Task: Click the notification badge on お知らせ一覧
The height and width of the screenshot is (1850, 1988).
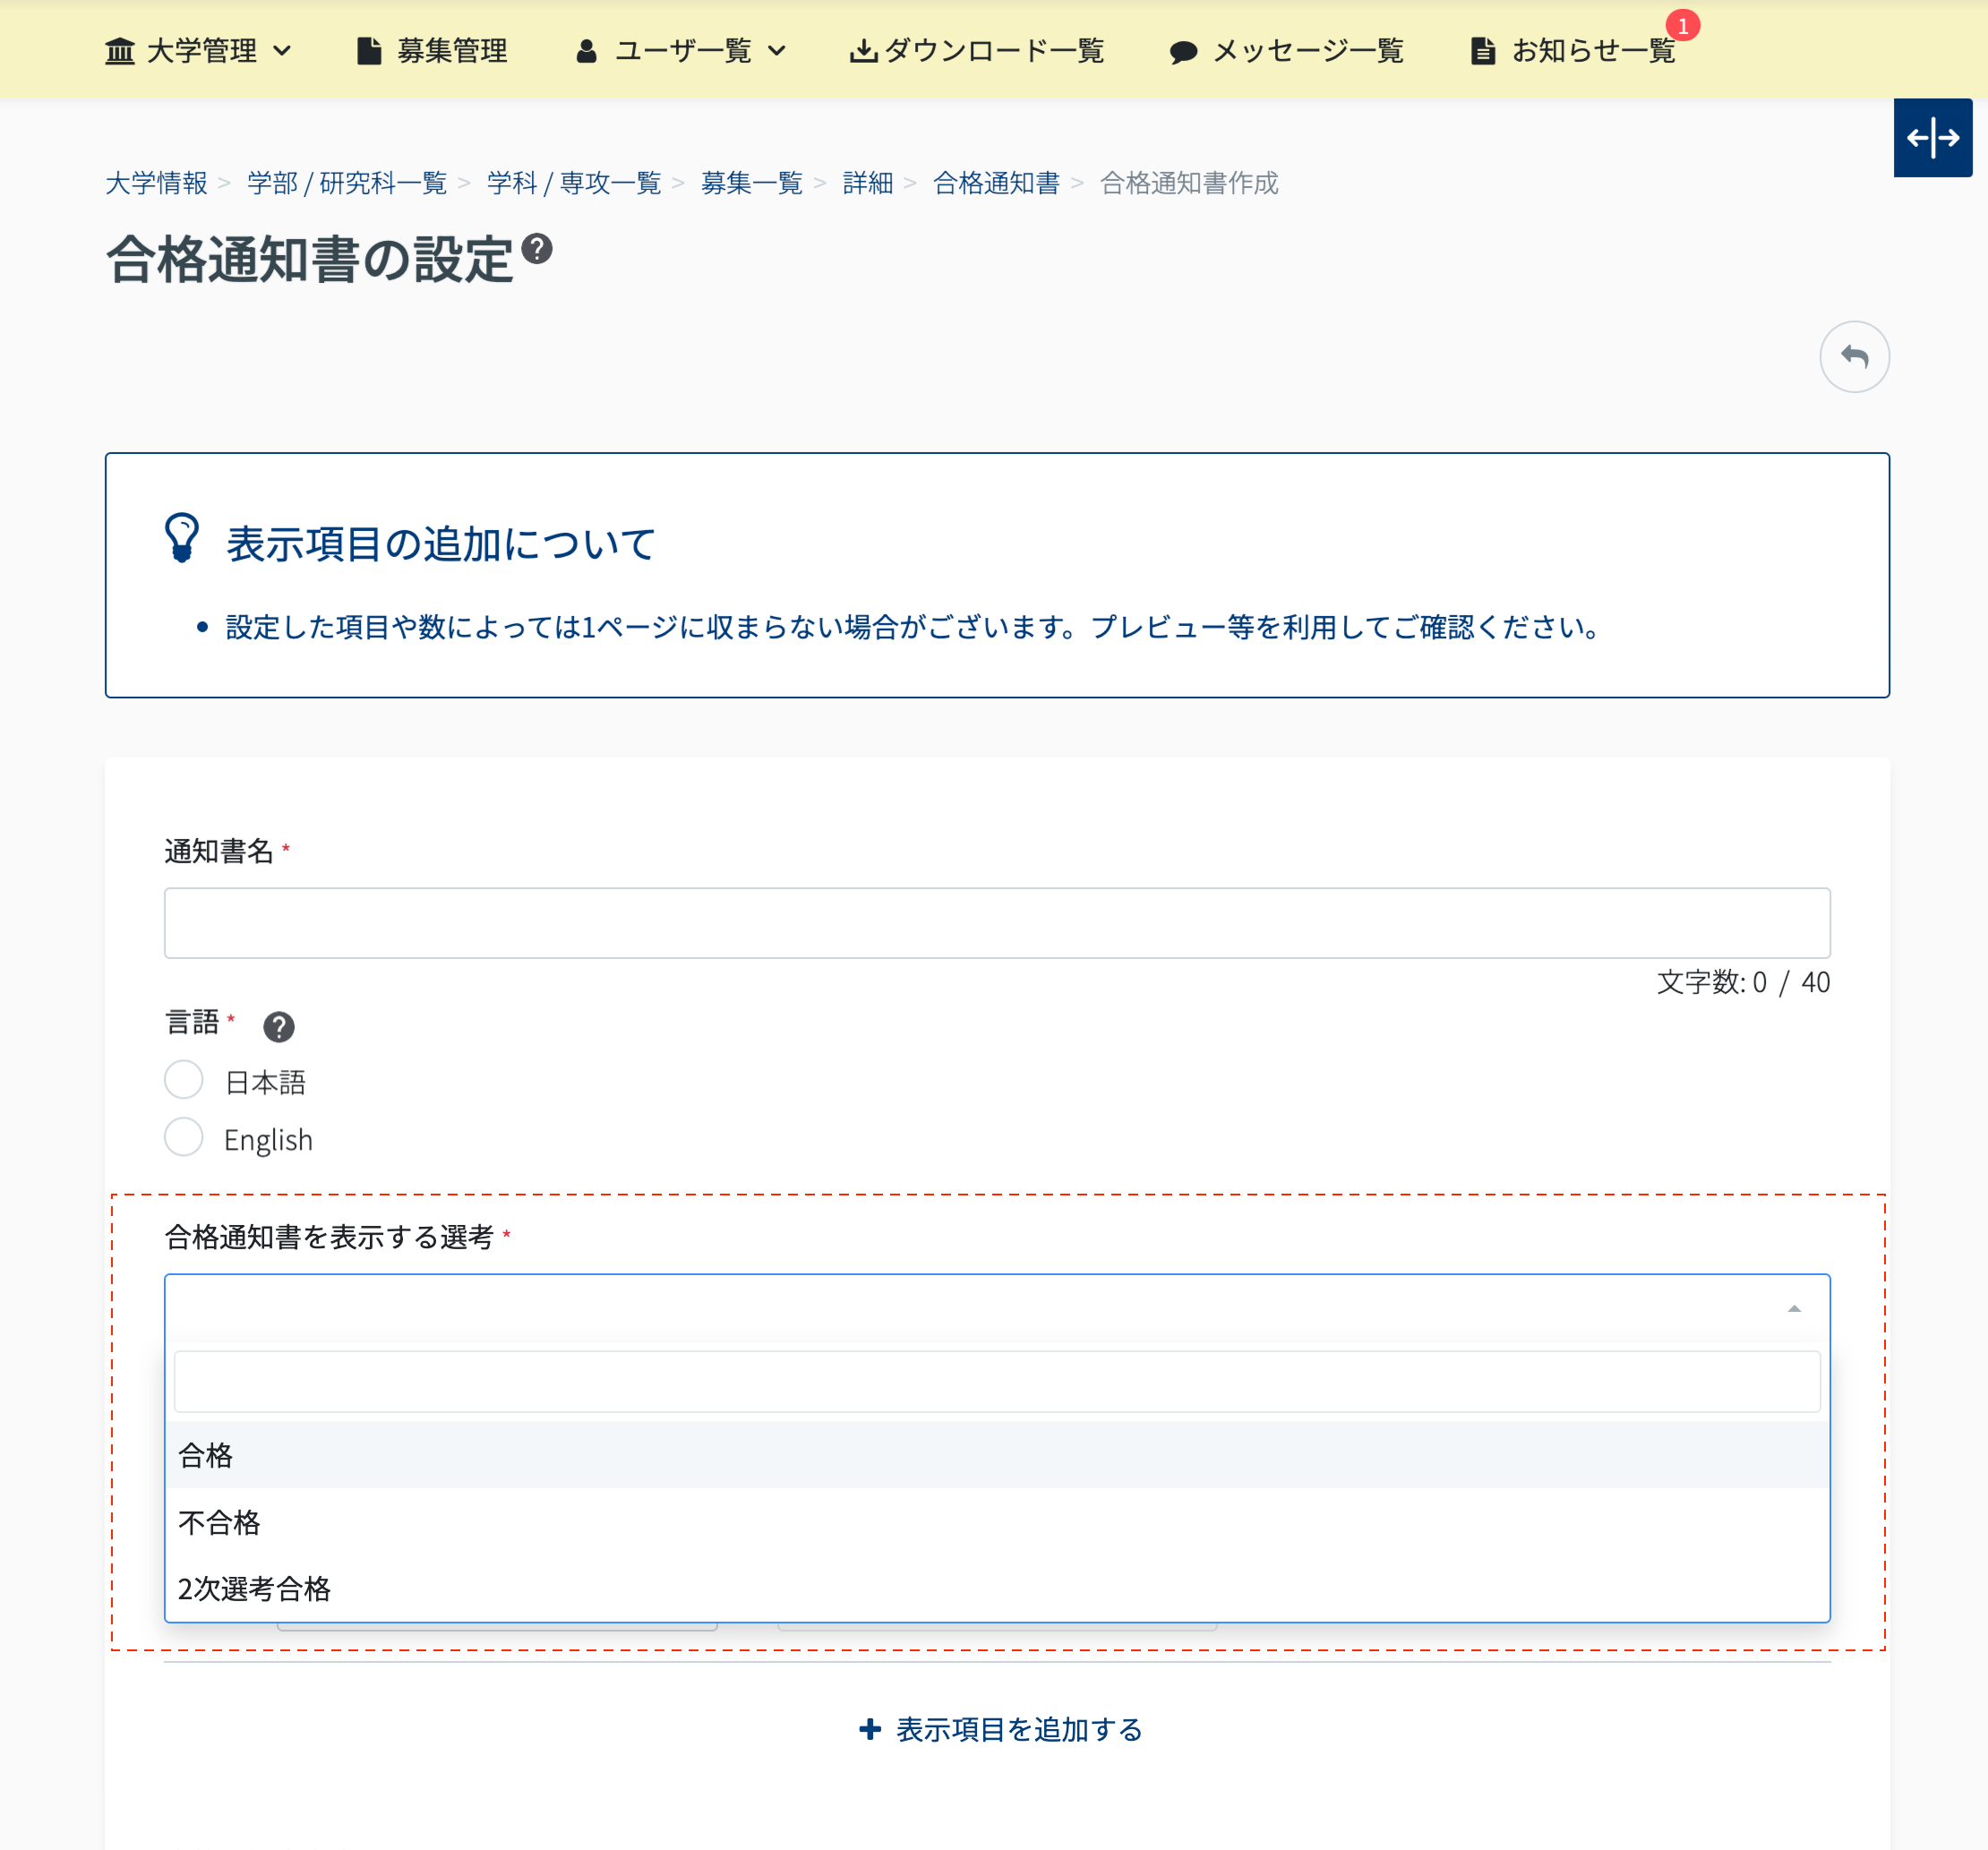Action: coord(1683,26)
